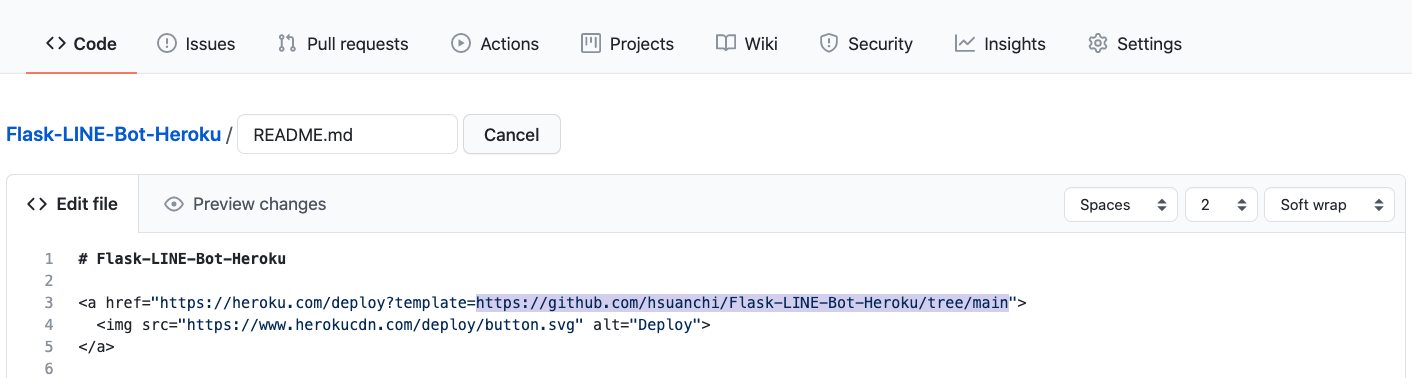Click the heading line '# Flask-LINE-Bot-Heroku'
The height and width of the screenshot is (378, 1412).
pyautogui.click(x=182, y=258)
